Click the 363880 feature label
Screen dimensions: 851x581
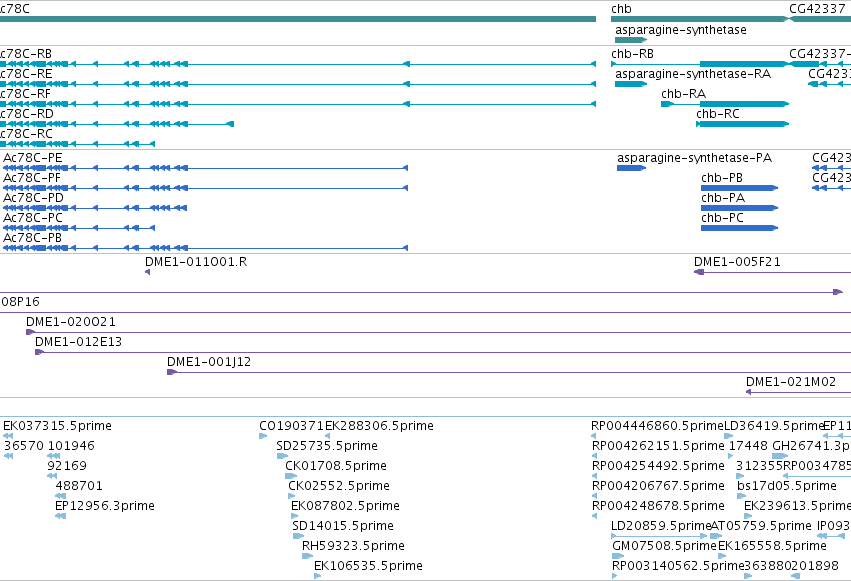coord(767,566)
